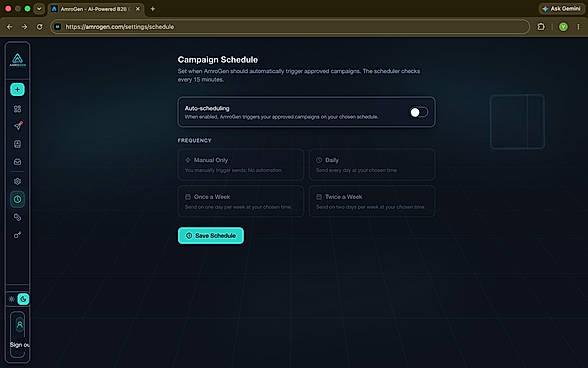Open the Chrome three-dot menu
Viewport: 588px width, 368px height.
pos(578,27)
